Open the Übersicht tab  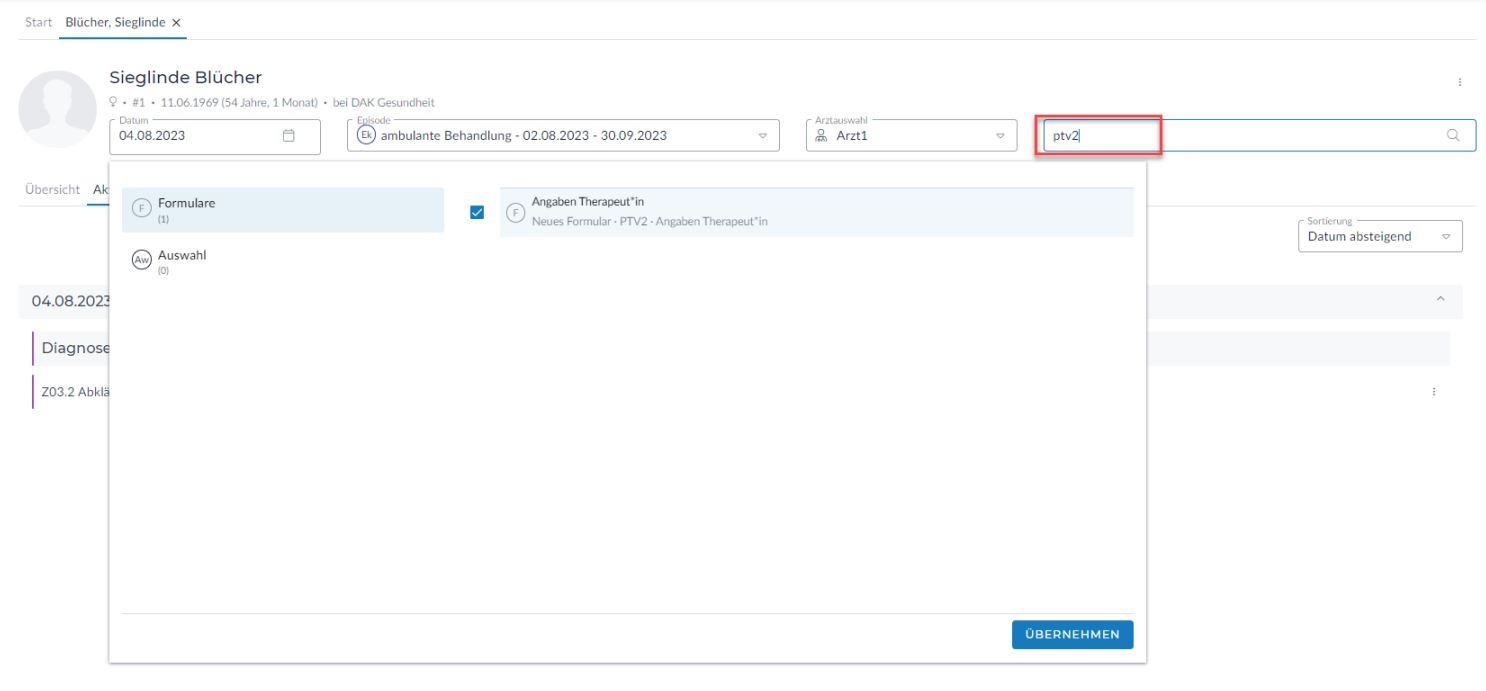click(x=52, y=190)
